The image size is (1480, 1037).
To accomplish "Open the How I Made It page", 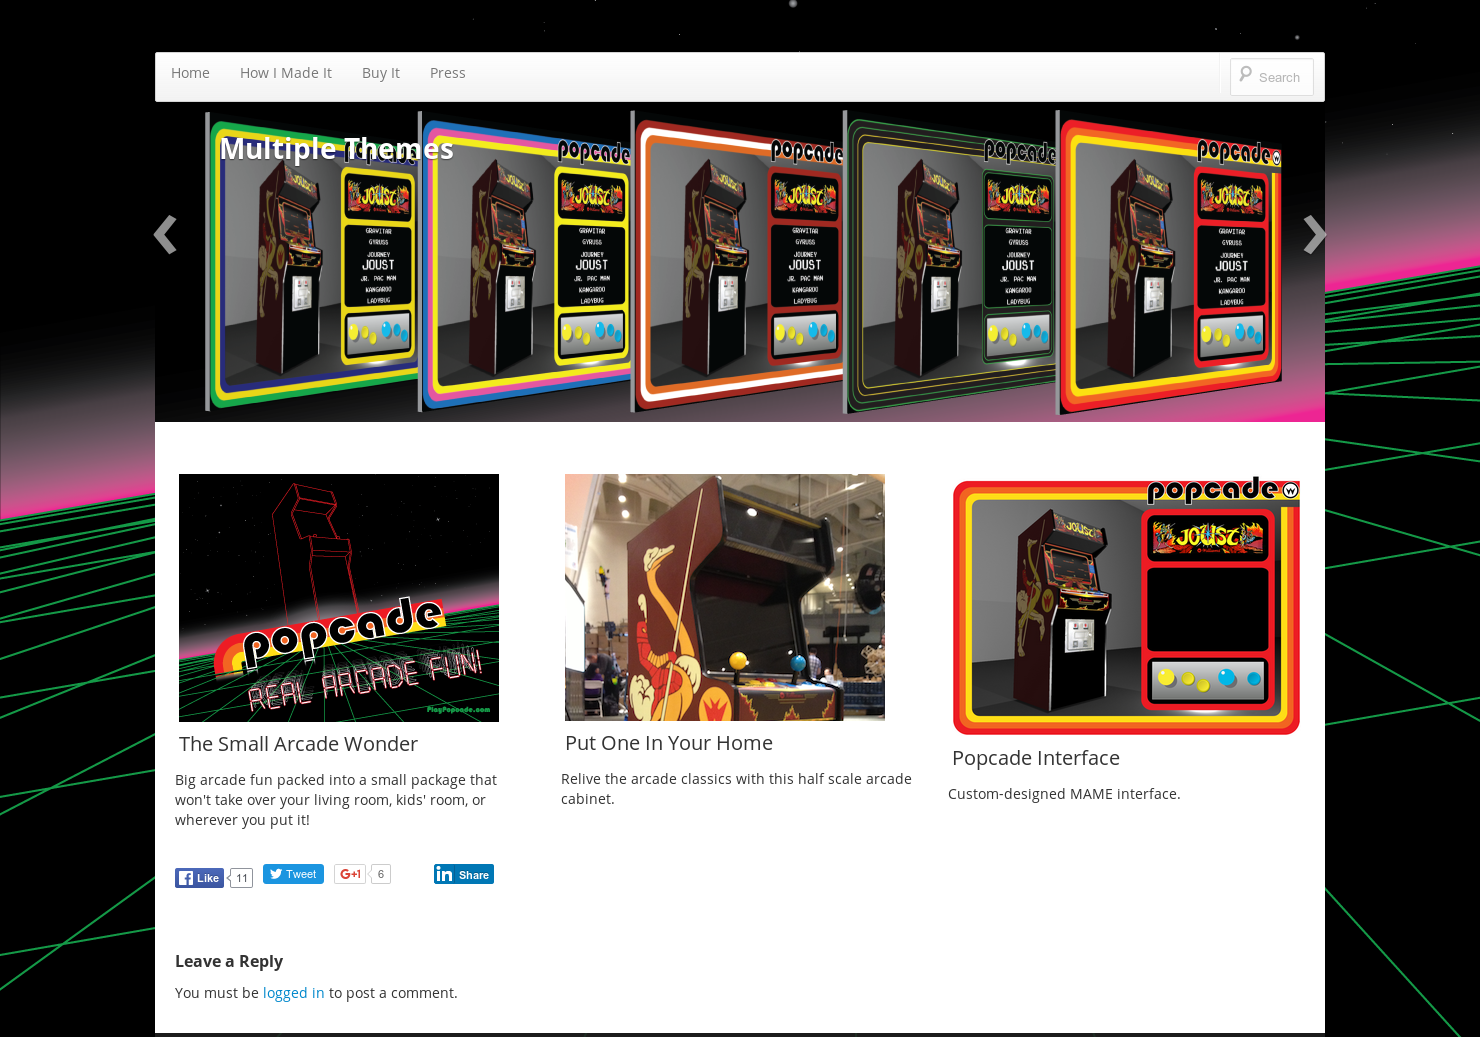I will (286, 73).
